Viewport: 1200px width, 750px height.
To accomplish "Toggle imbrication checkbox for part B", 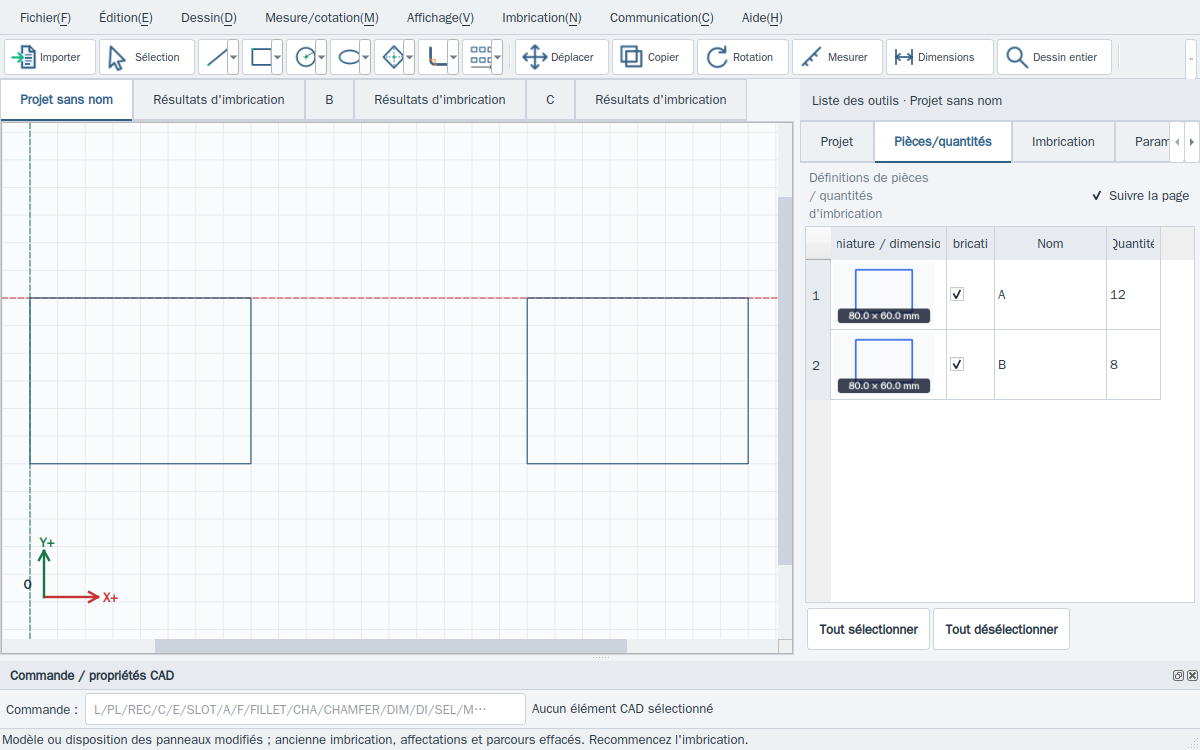I will [957, 364].
